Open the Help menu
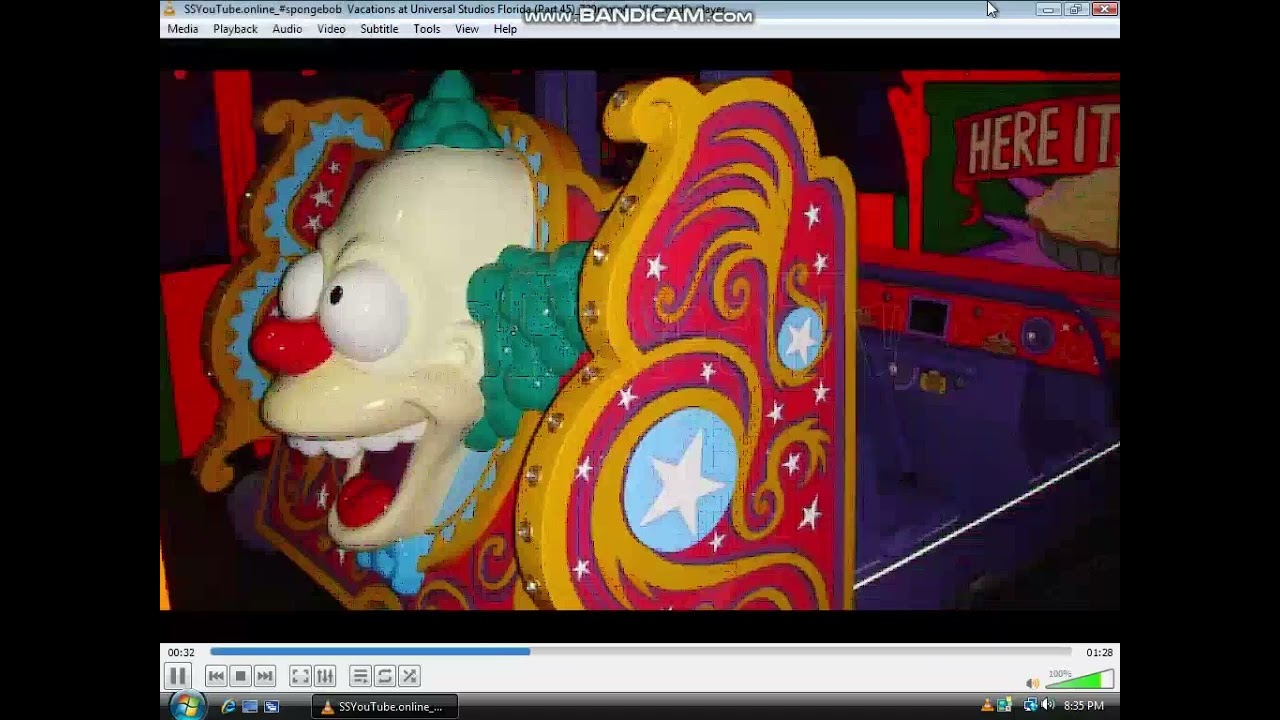The image size is (1280, 720). click(505, 29)
